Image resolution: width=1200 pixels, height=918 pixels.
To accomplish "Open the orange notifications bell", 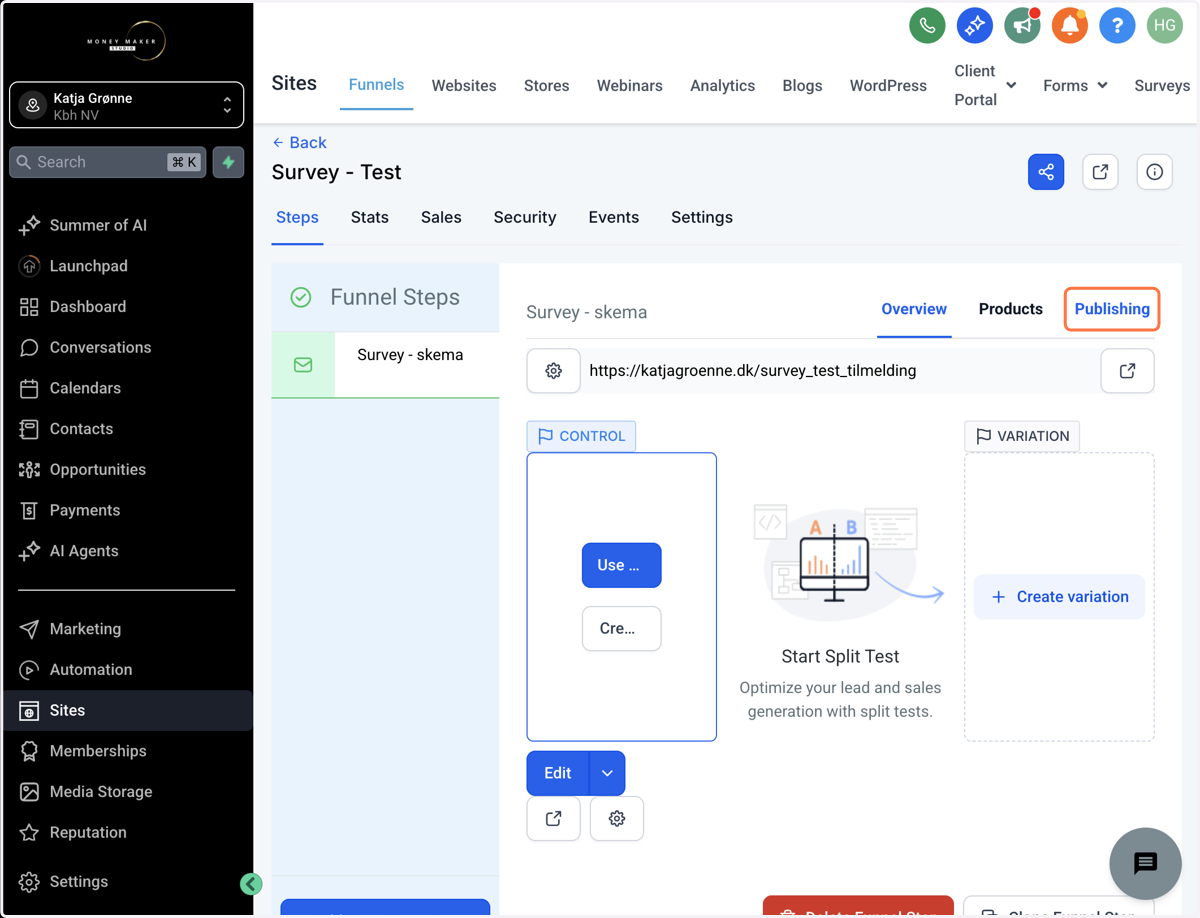I will tap(1069, 25).
